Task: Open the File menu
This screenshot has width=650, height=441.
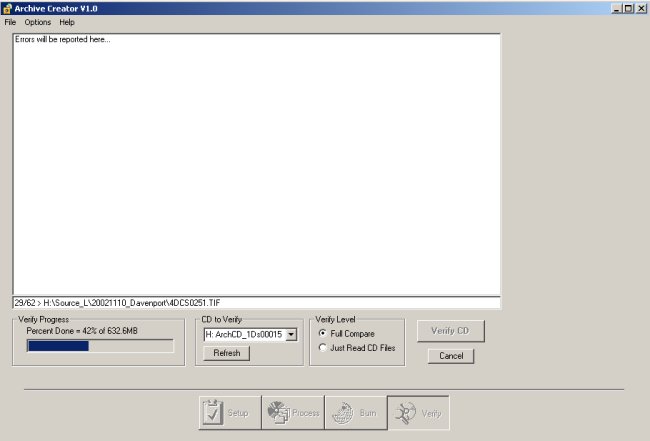Action: (10, 22)
